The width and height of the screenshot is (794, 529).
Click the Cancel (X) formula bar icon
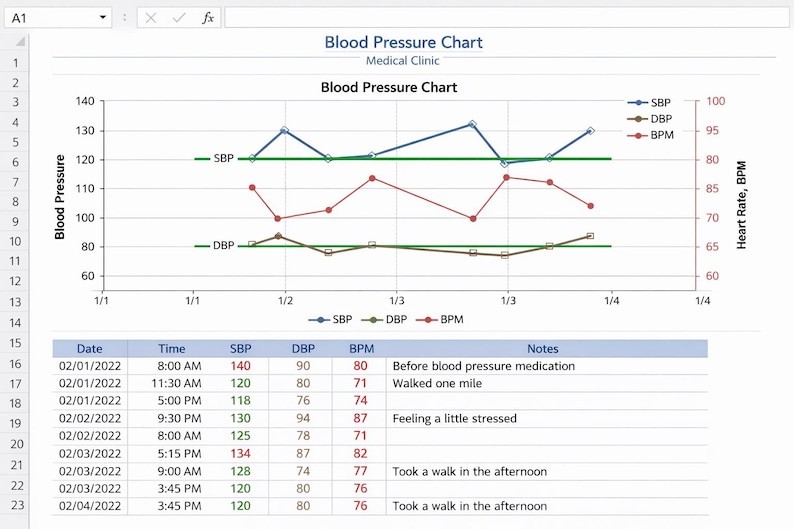[x=150, y=18]
